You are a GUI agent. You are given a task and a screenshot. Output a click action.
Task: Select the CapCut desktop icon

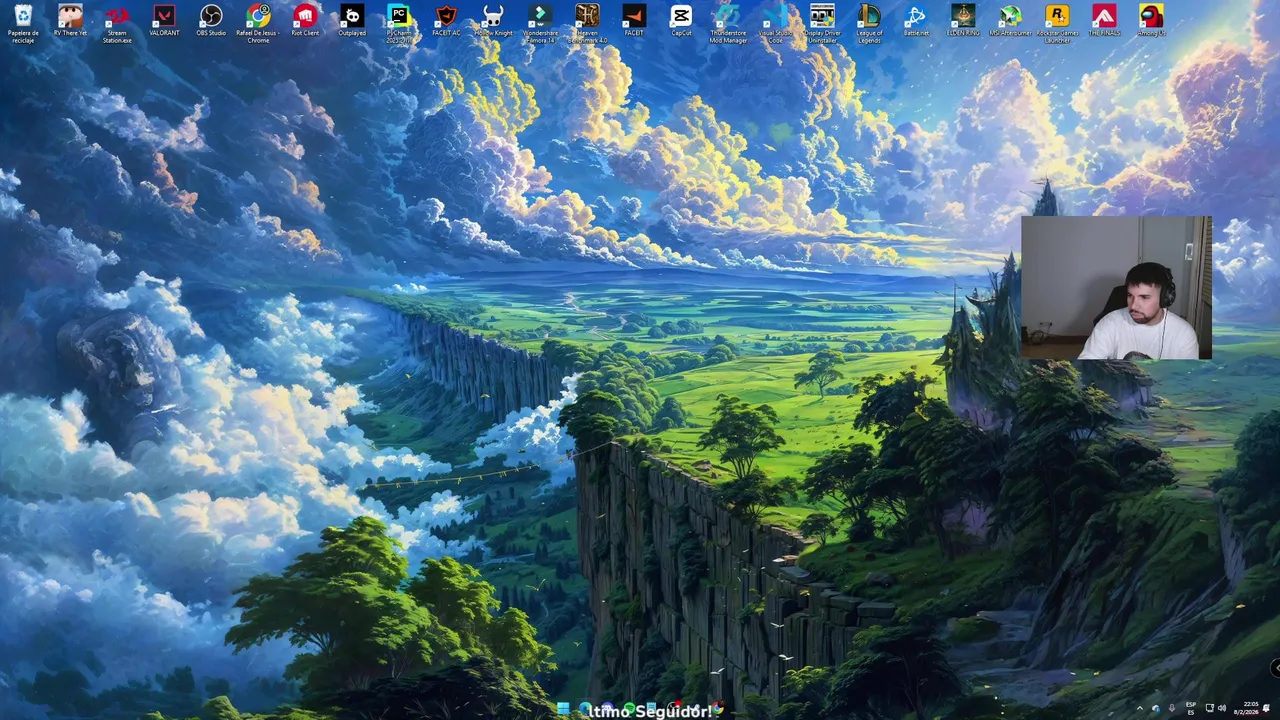[681, 21]
